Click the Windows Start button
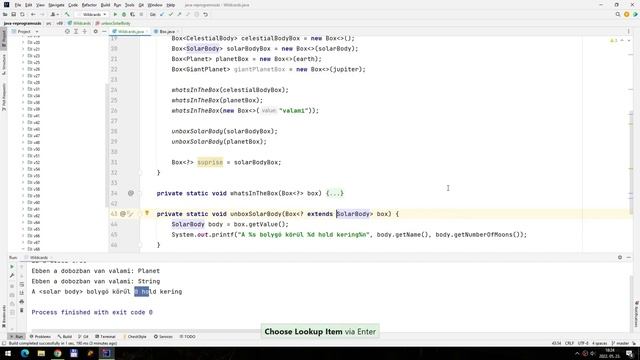Screen dimensions: 640x360 (x=8, y=353)
